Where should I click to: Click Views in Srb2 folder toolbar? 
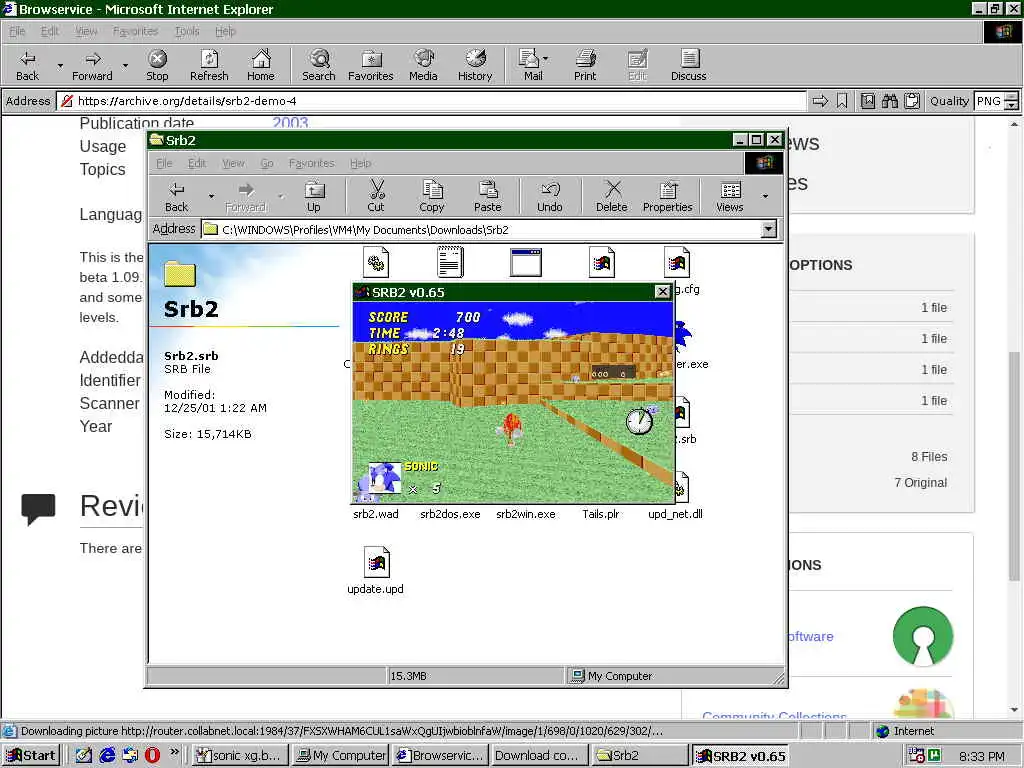tap(730, 197)
